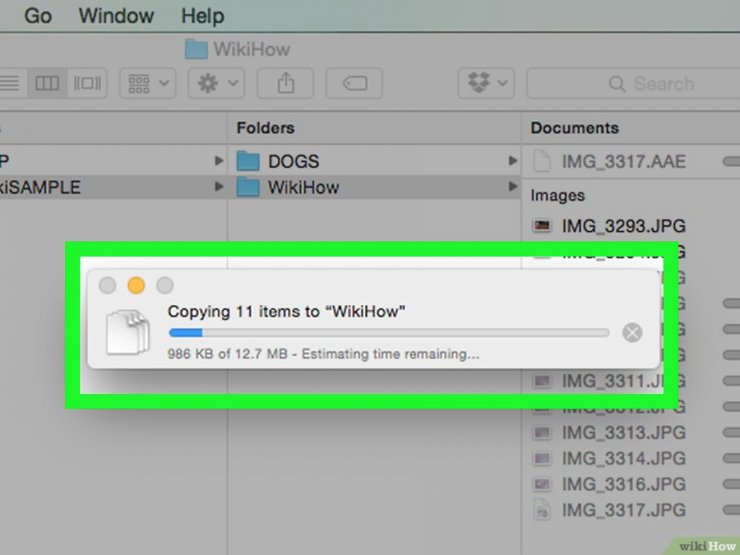Open the Dropbox toolbar dropdown
This screenshot has width=740, height=555.
point(486,84)
